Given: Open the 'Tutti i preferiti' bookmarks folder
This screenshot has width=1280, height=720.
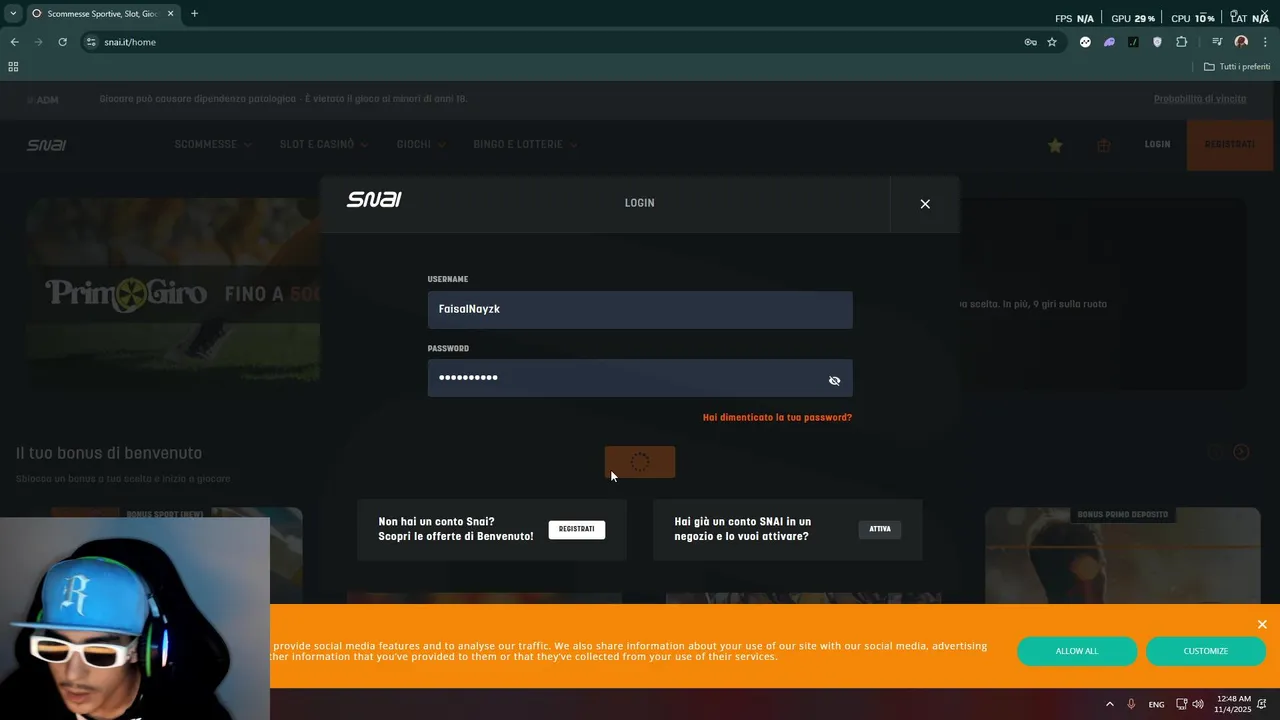Looking at the screenshot, I should pos(1237,67).
